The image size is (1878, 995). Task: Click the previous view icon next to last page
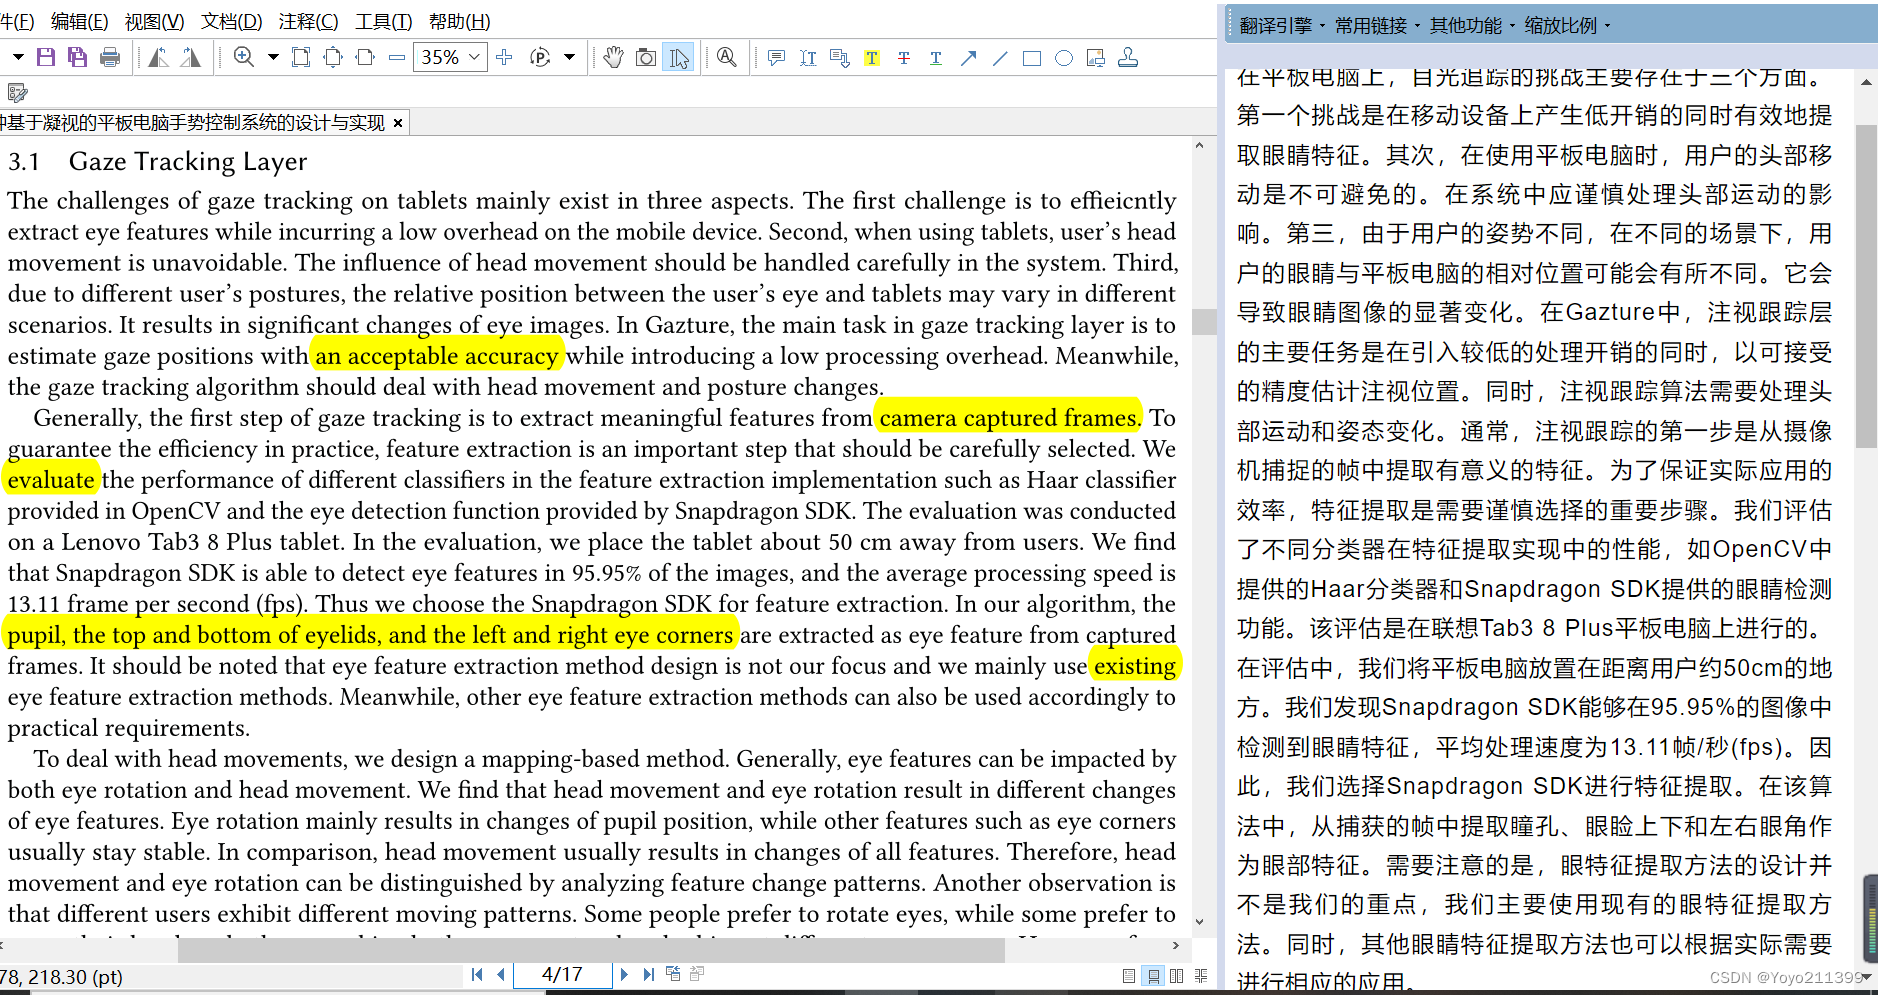(673, 974)
